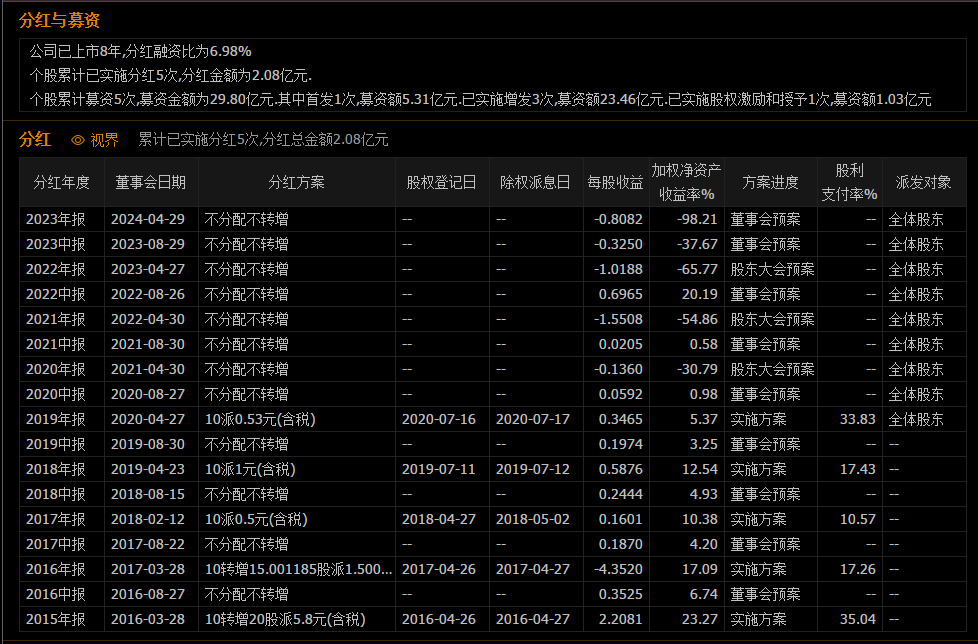This screenshot has width=978, height=644.
Task: Click the 2023中报 row label
Action: tap(56, 244)
